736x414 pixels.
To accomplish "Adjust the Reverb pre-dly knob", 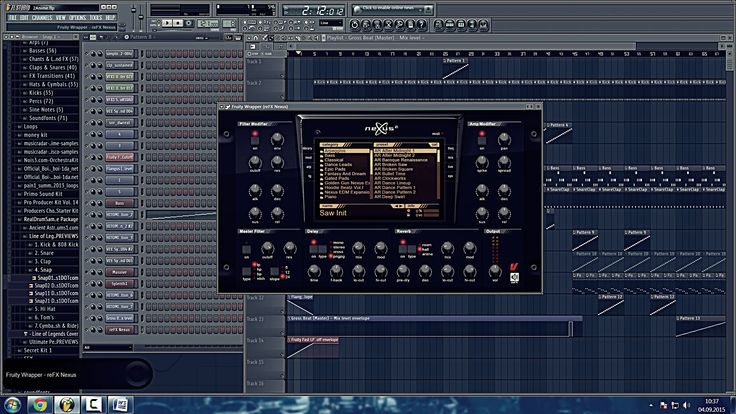I will (403, 271).
